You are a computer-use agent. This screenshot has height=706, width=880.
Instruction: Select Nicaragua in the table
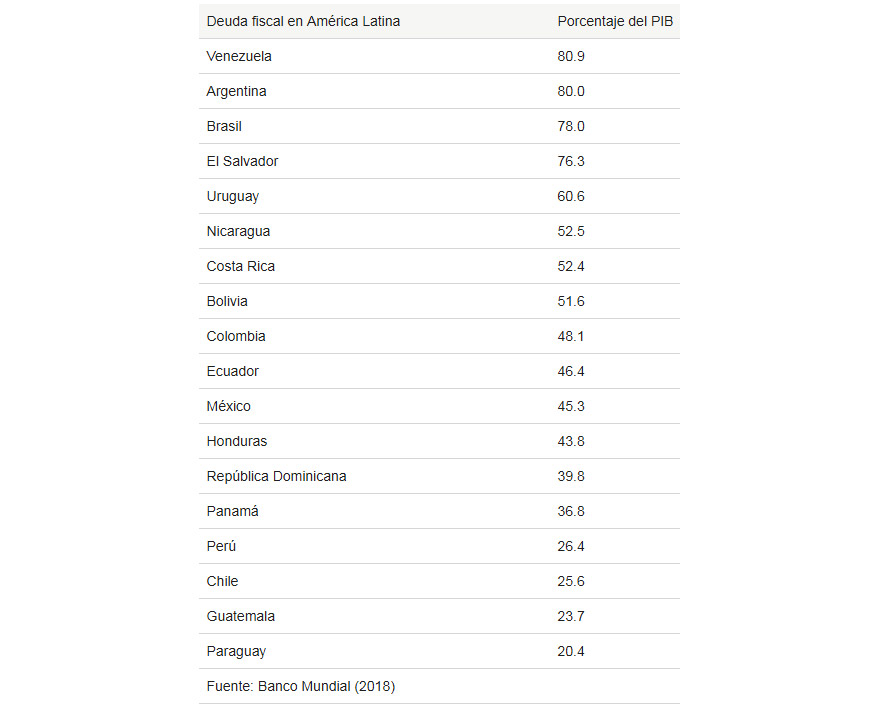(238, 231)
